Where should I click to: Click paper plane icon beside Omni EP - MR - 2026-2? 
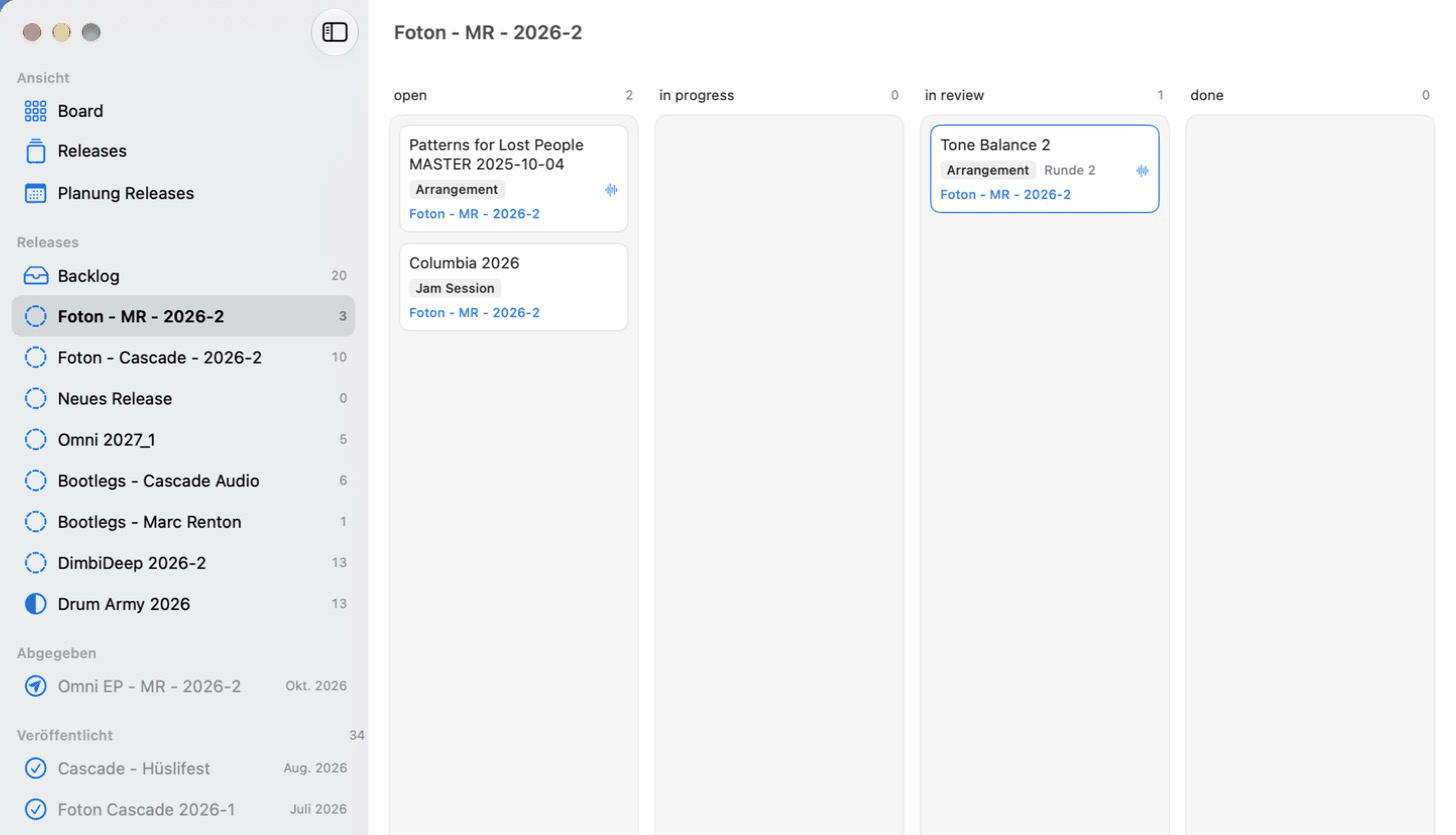[x=35, y=686]
